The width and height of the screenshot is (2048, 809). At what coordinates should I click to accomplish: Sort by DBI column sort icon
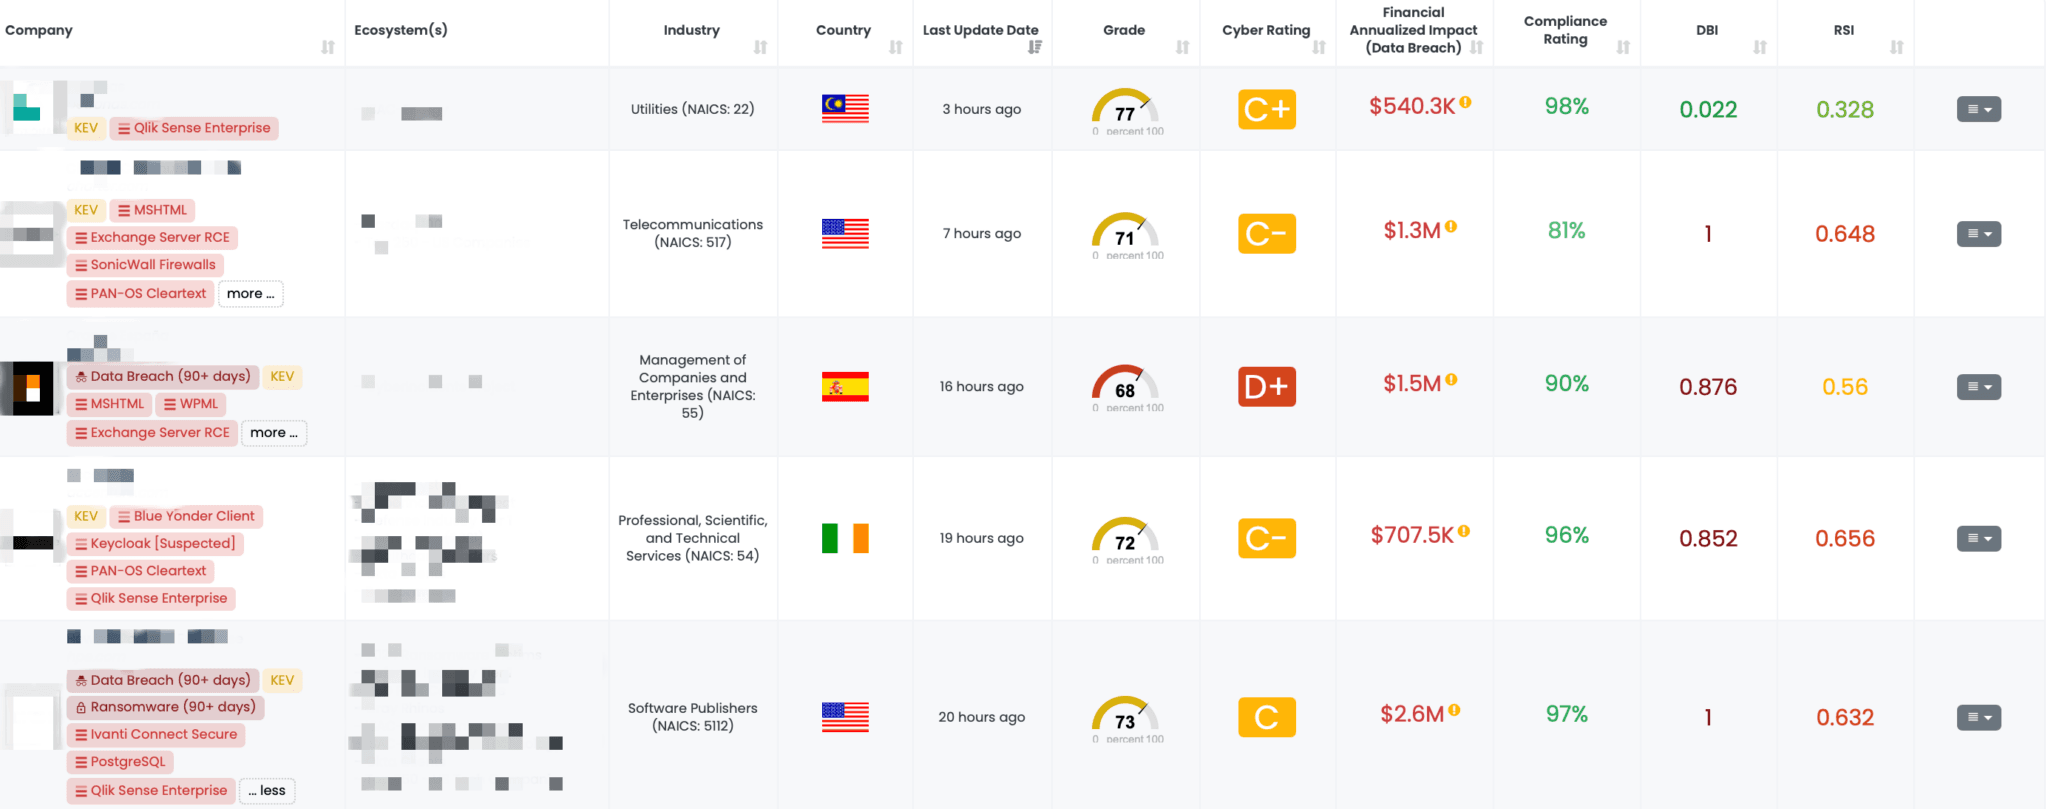pos(1760,47)
